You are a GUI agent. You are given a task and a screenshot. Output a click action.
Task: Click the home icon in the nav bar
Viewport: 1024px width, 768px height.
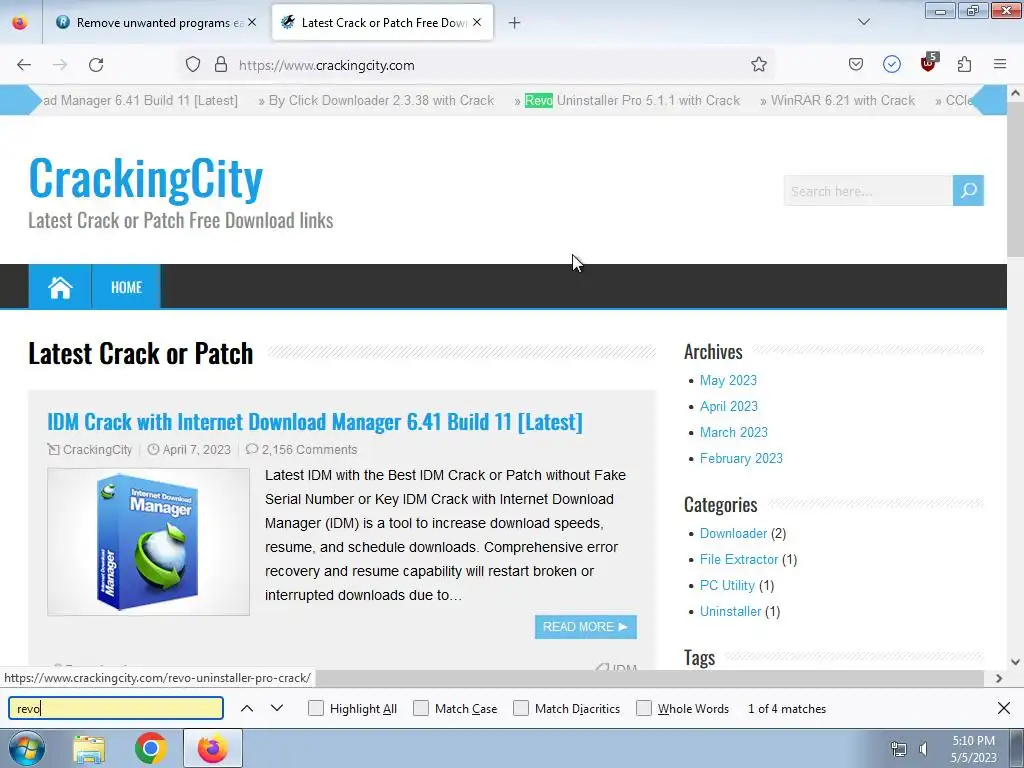(60, 287)
